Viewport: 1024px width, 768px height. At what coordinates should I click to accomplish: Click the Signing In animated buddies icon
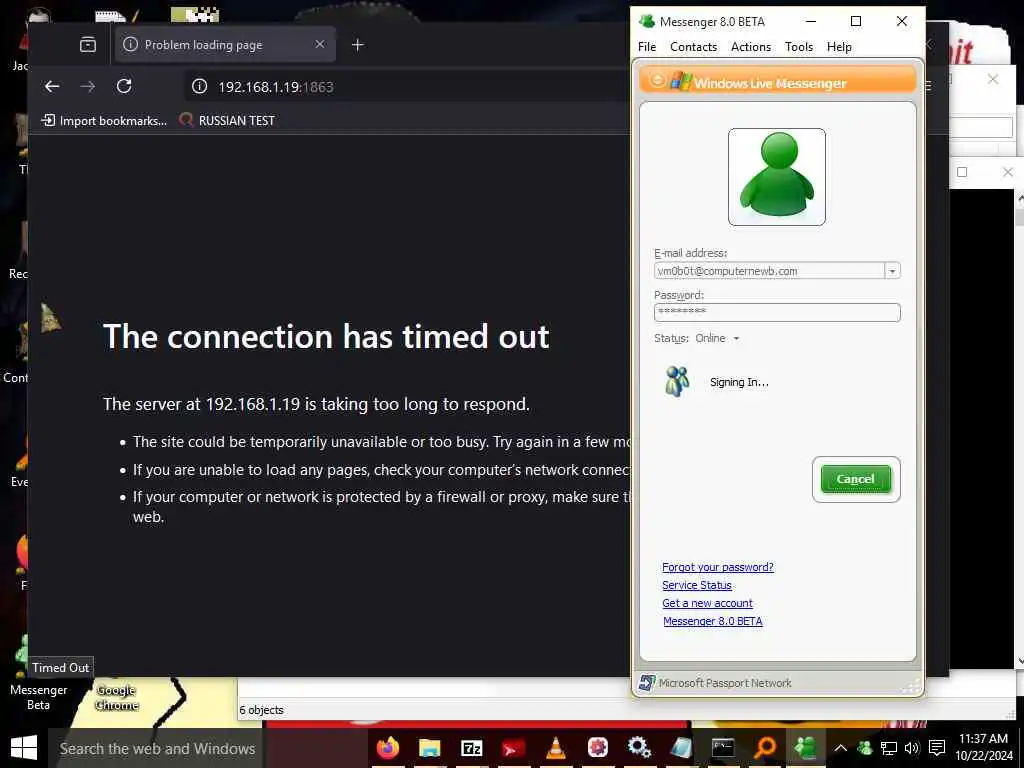coord(677,381)
